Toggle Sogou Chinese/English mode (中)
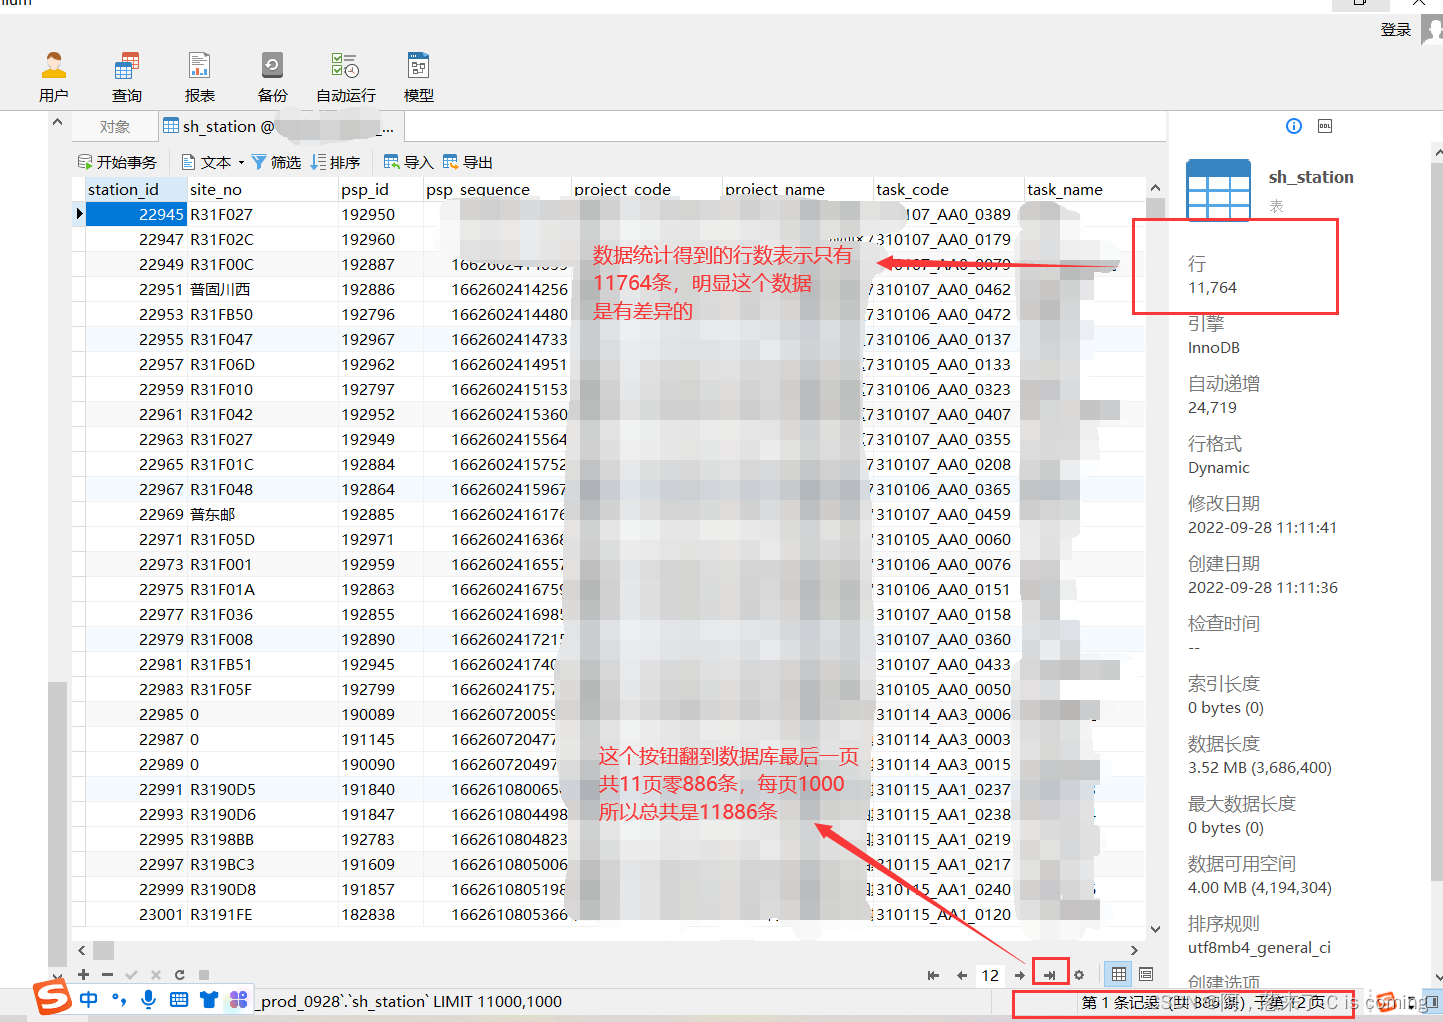The width and height of the screenshot is (1443, 1022). pos(89,999)
